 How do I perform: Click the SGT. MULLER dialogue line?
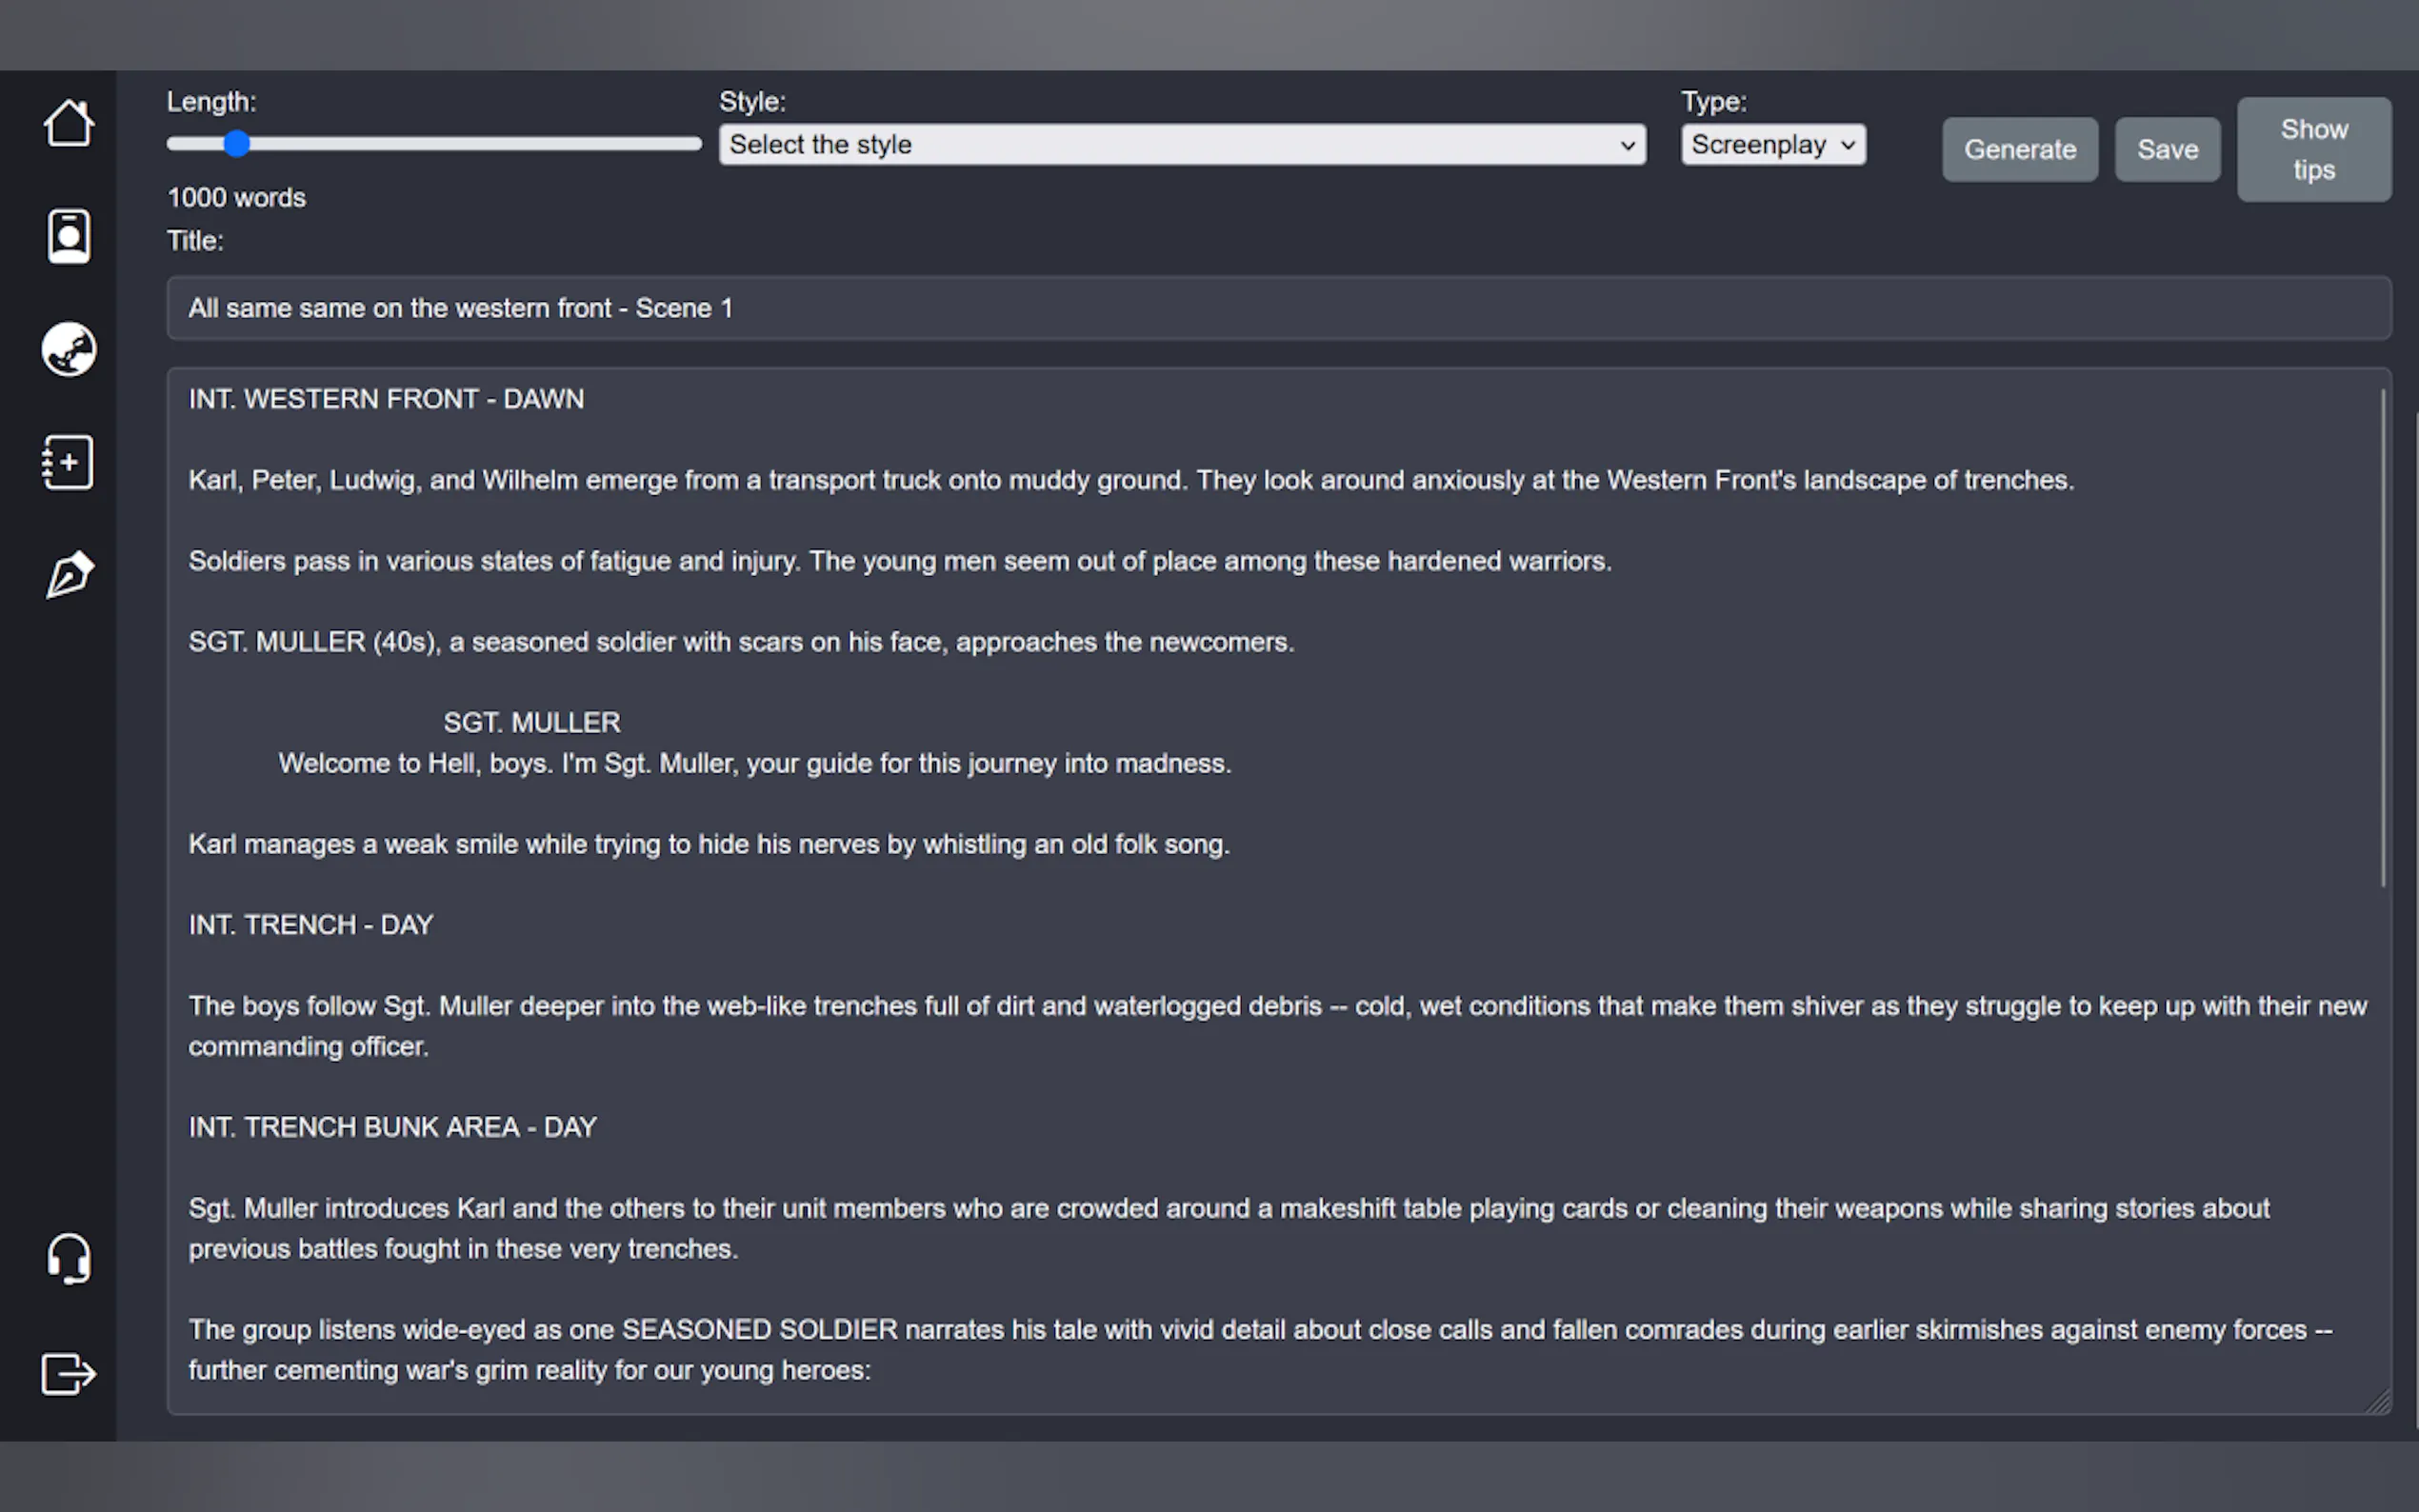click(754, 764)
